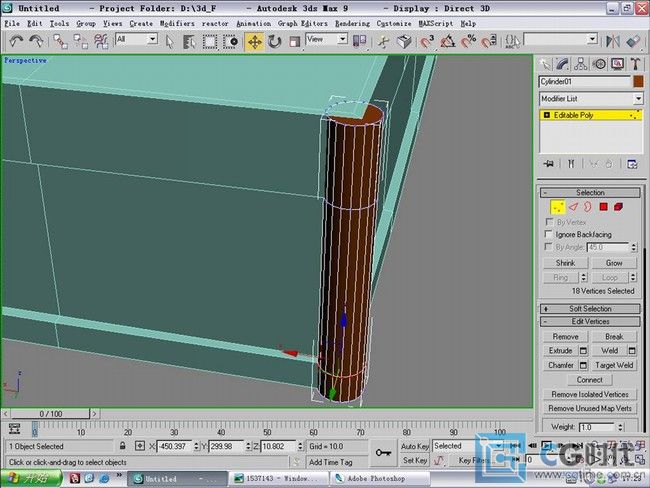Toggle Spinner Snap icon

[489, 41]
